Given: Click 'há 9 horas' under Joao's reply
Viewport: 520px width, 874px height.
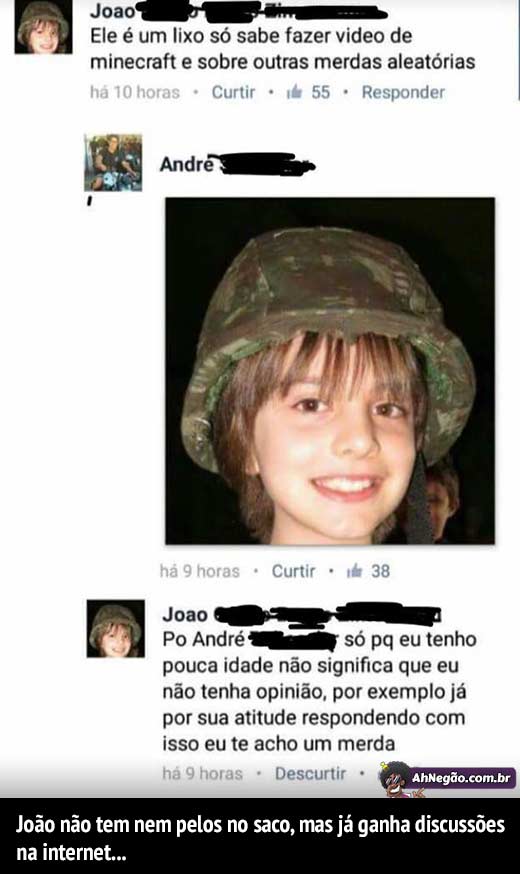Looking at the screenshot, I should (x=202, y=774).
